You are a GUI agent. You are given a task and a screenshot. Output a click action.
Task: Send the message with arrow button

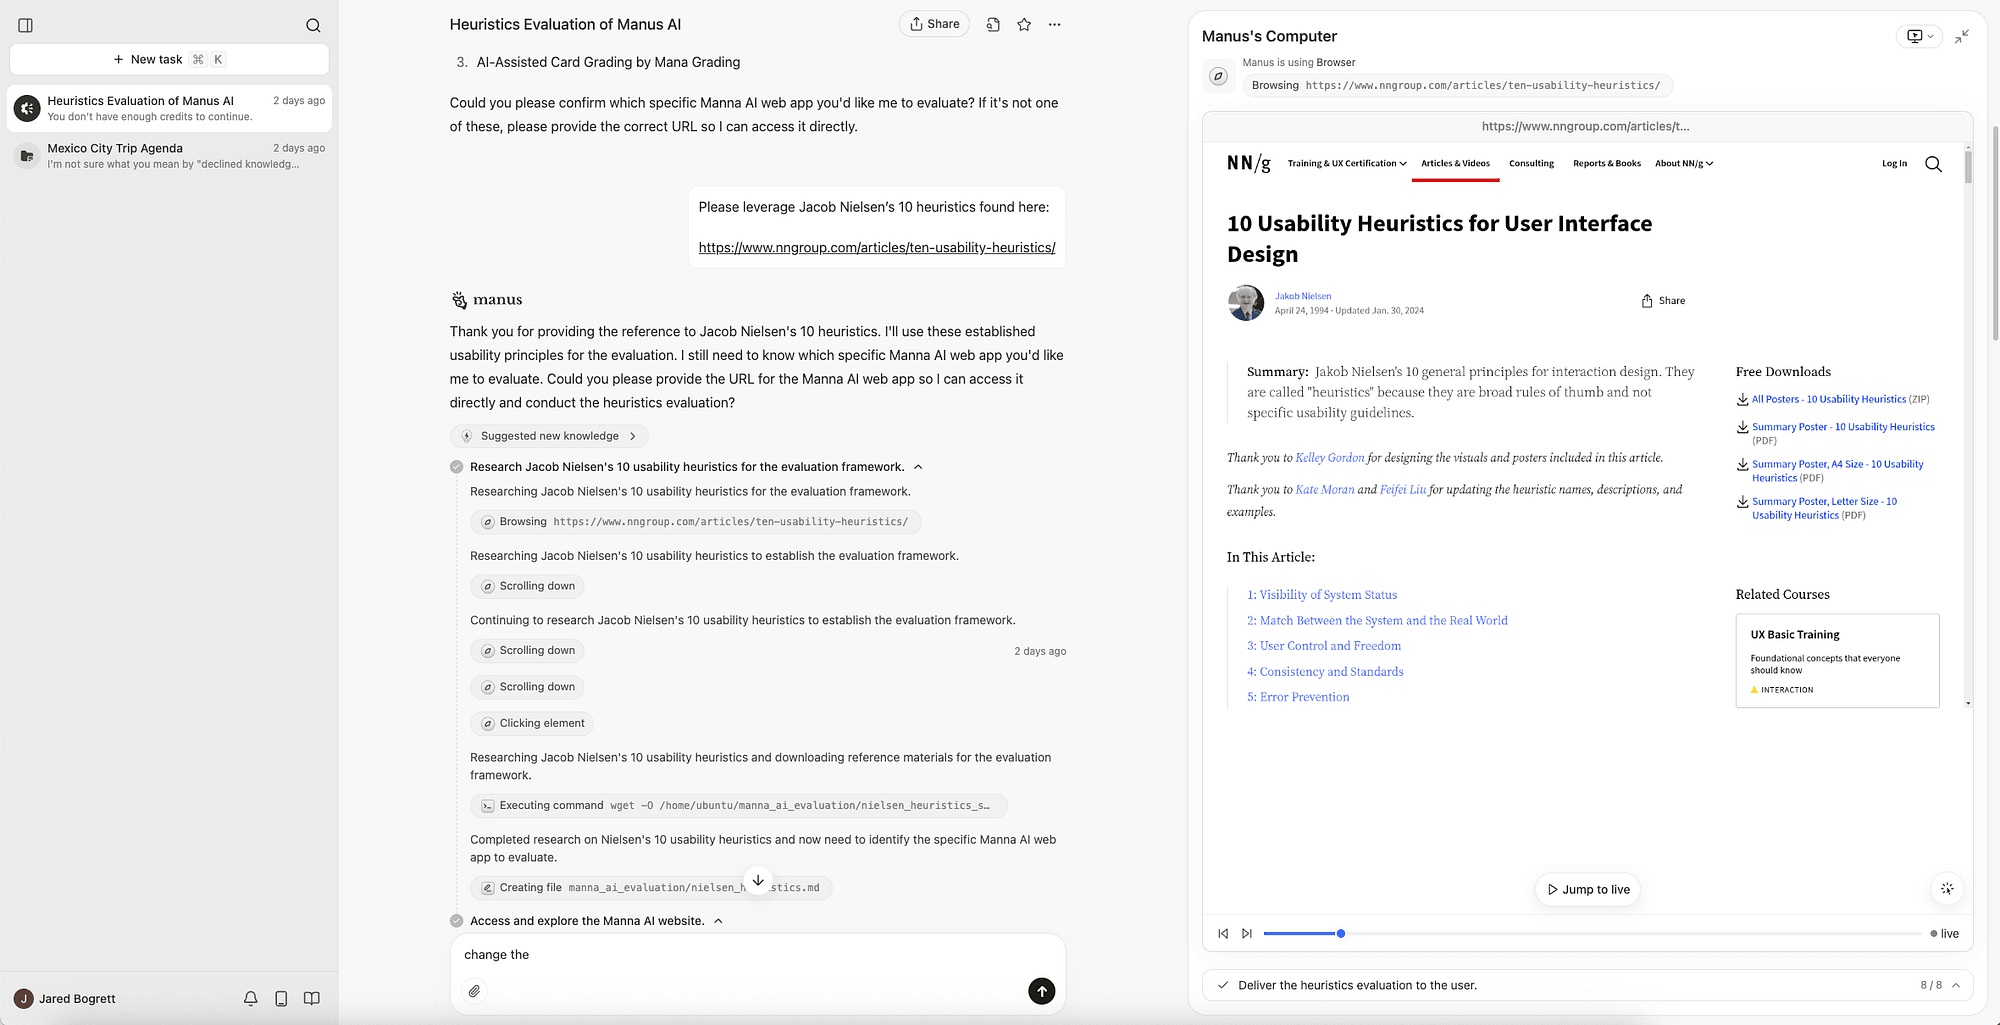(1041, 991)
